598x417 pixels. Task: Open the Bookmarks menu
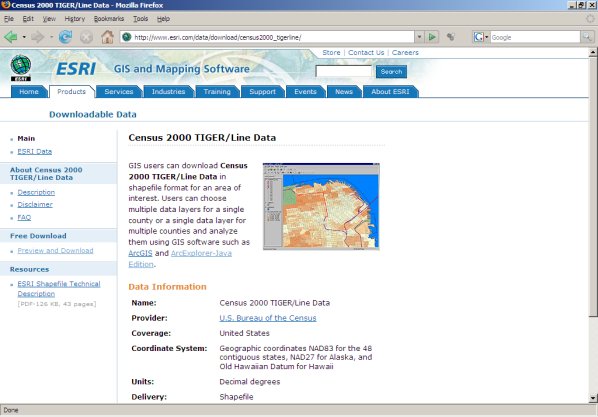pos(109,19)
